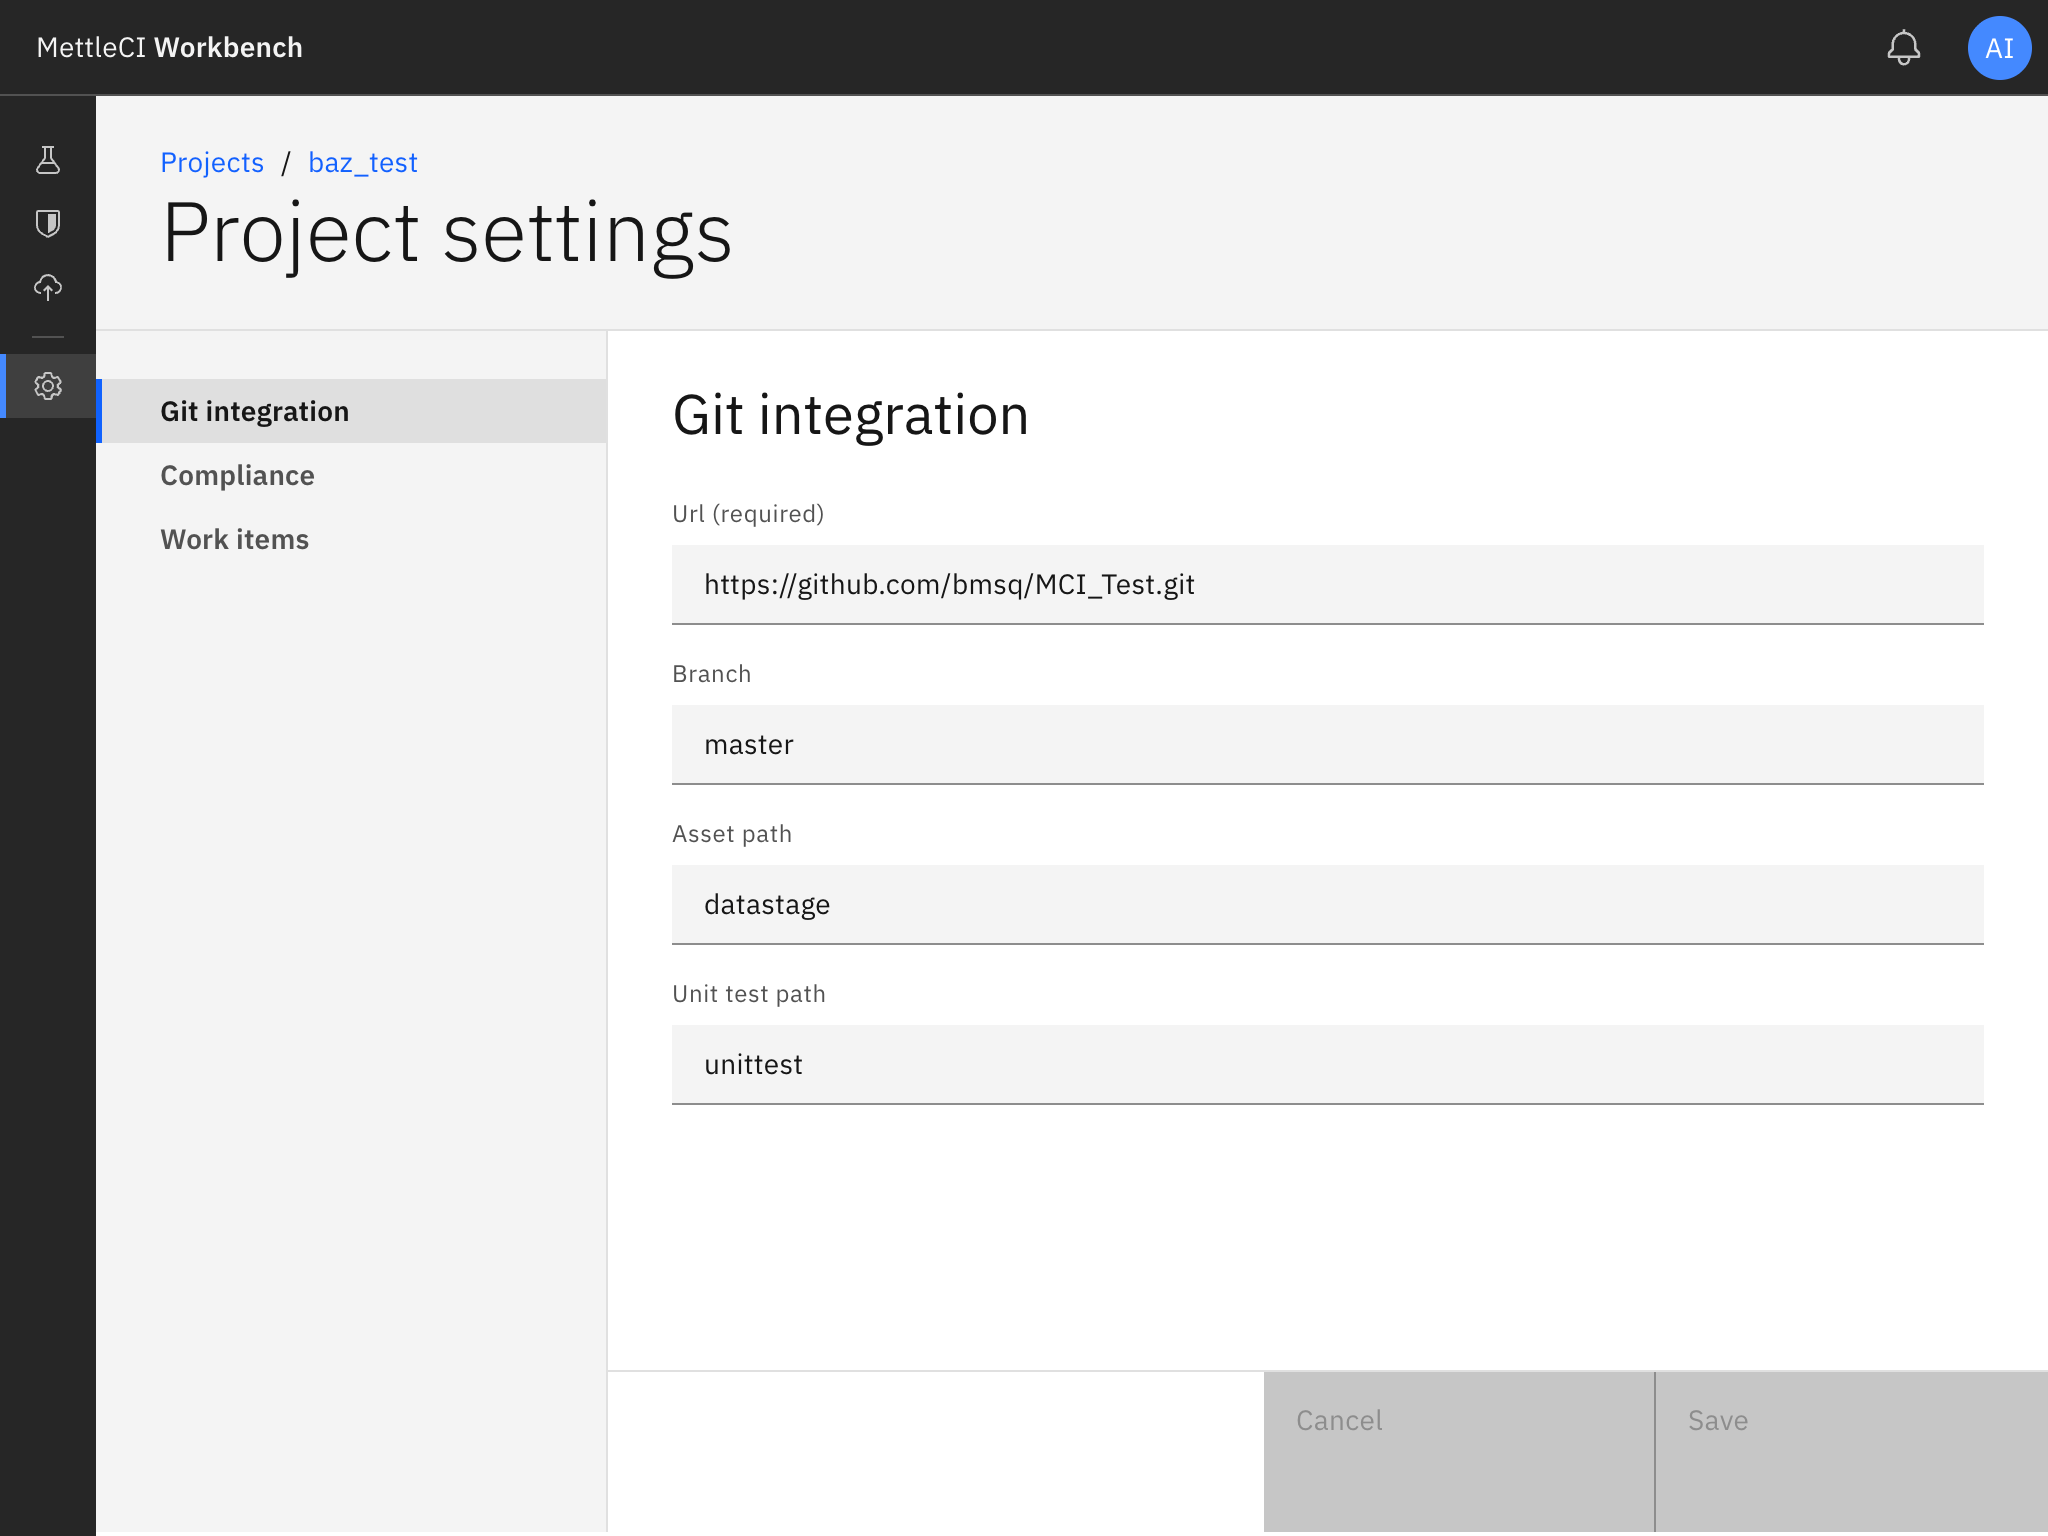Focus the Branch field showing master
The width and height of the screenshot is (2048, 1536).
pos(1327,744)
